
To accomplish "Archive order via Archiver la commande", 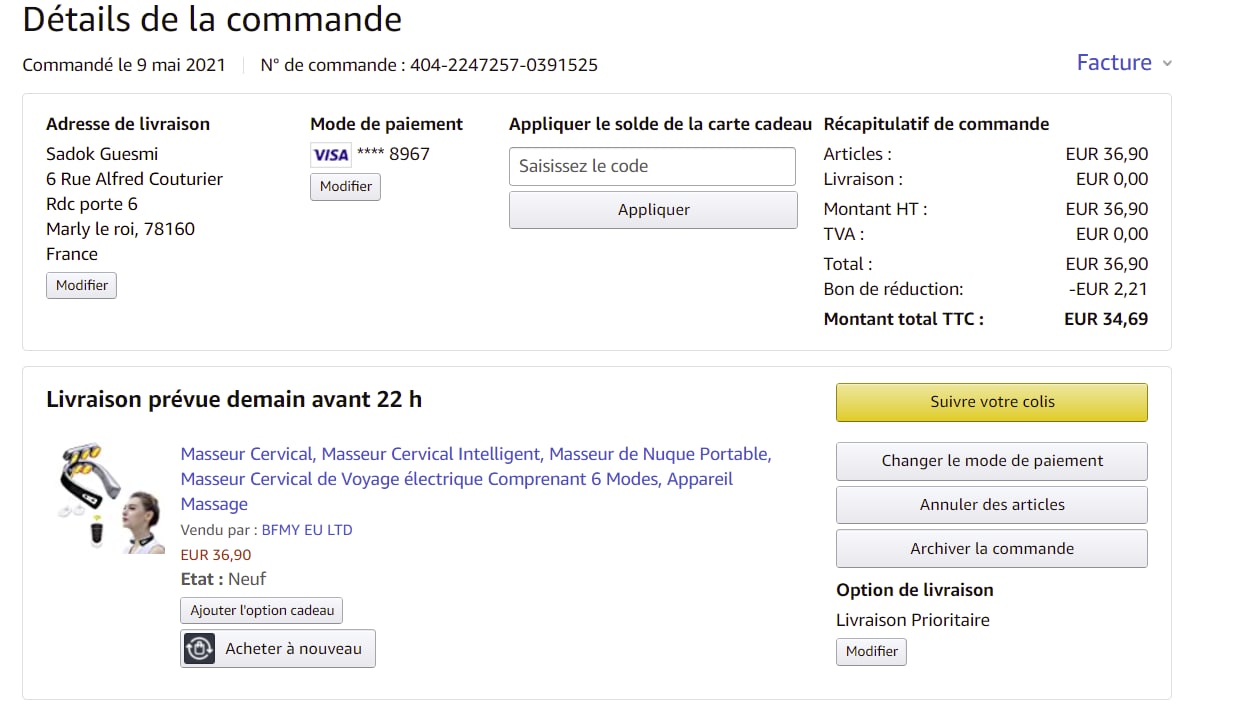I will [991, 549].
